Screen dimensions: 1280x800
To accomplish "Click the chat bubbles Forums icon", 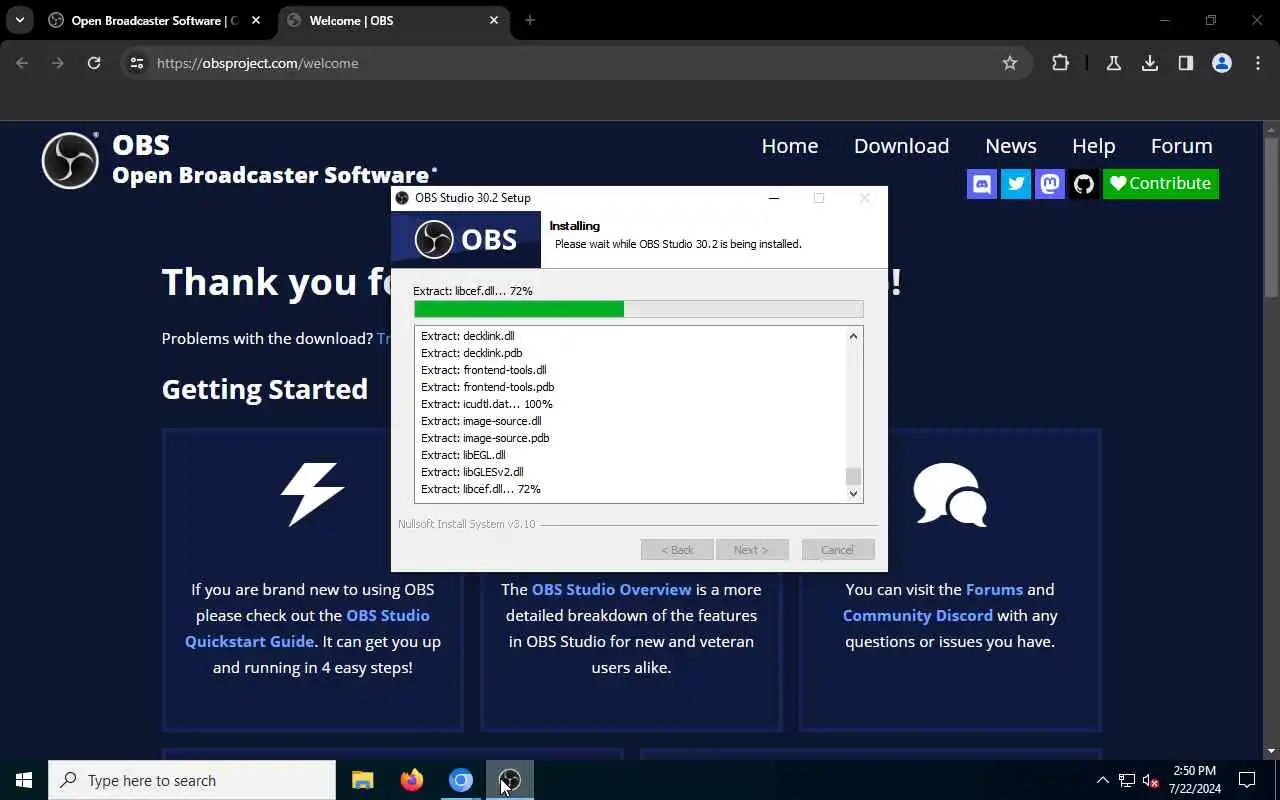I will tap(949, 494).
